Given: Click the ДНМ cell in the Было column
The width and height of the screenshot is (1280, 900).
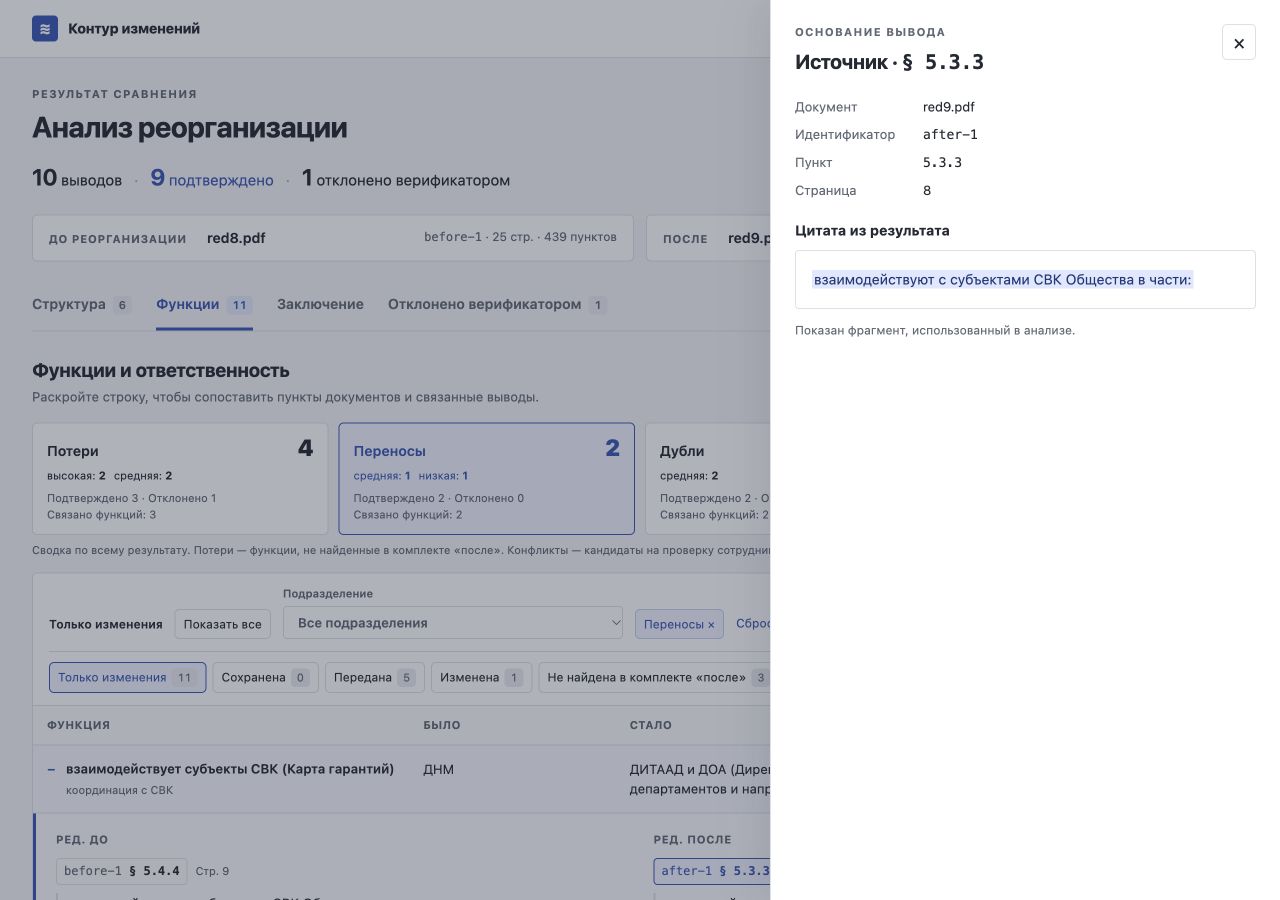Looking at the screenshot, I should pos(439,770).
